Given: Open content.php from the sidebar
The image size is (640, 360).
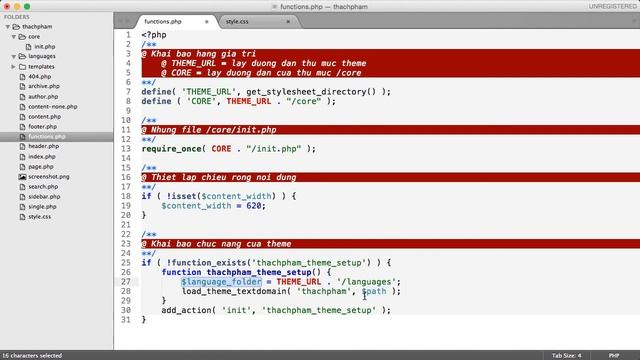Looking at the screenshot, I should pyautogui.click(x=44, y=117).
